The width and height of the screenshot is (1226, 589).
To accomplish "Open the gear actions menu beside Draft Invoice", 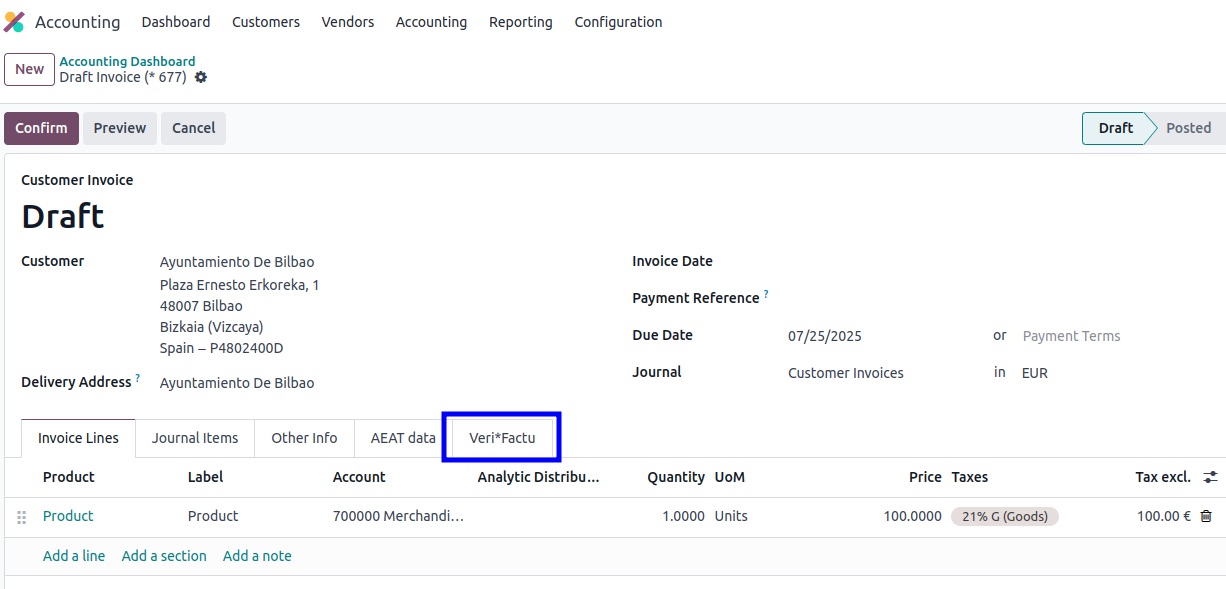I will [x=201, y=77].
